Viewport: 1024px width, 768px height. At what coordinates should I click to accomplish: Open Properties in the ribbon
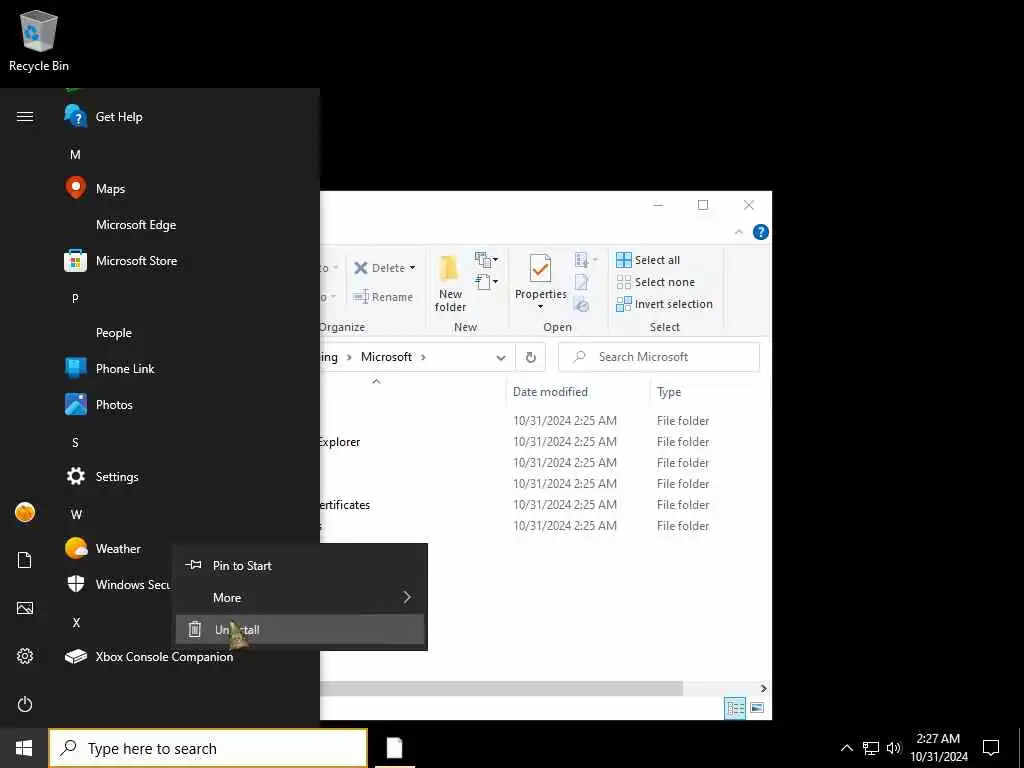pos(540,276)
